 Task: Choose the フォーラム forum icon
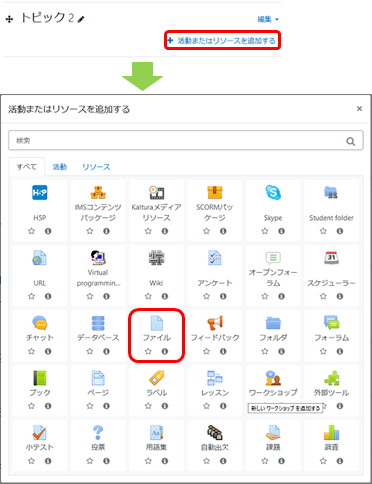331,323
